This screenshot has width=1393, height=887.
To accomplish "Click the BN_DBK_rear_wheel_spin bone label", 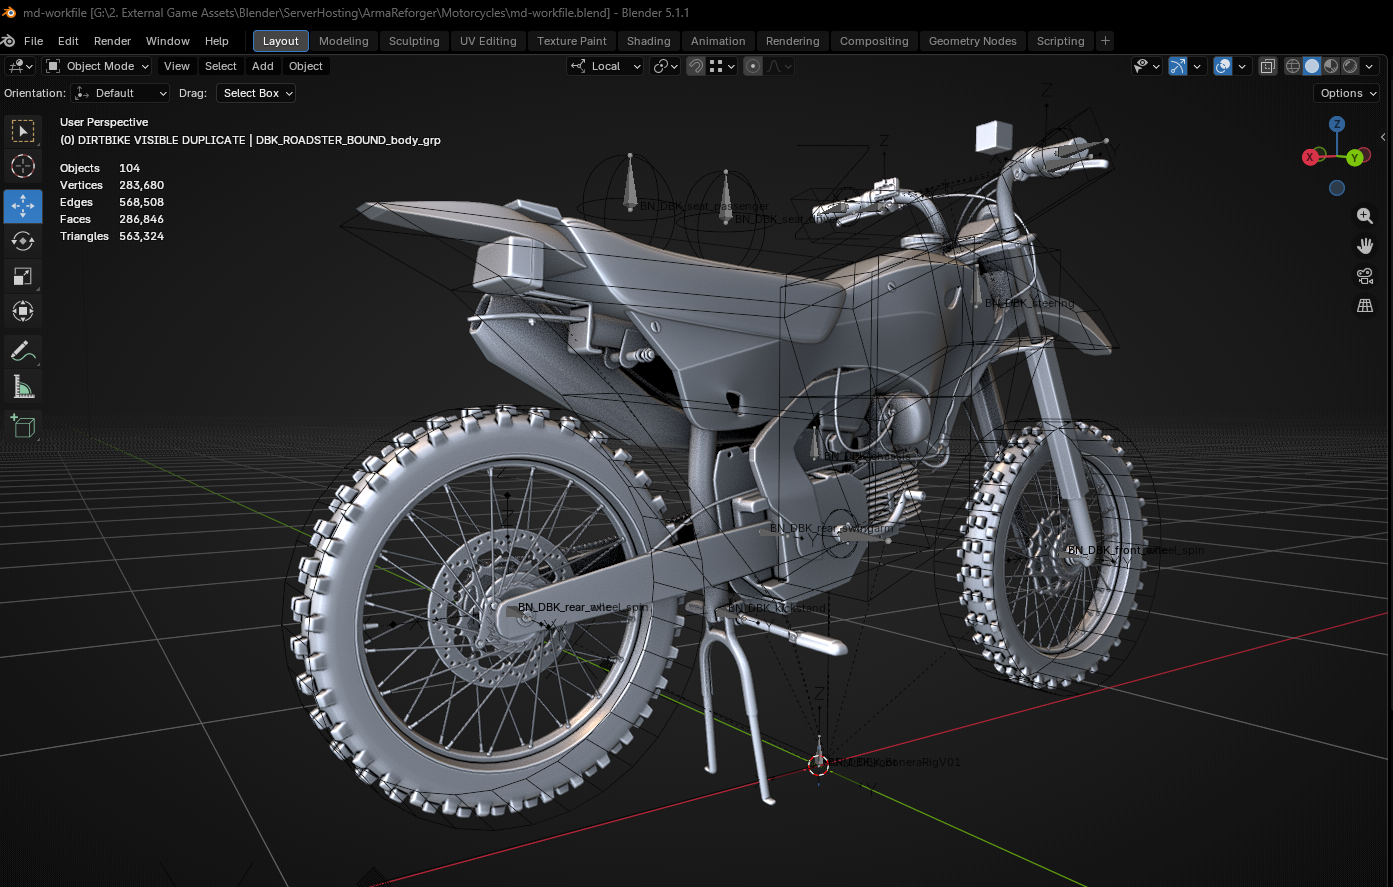I will click(583, 607).
